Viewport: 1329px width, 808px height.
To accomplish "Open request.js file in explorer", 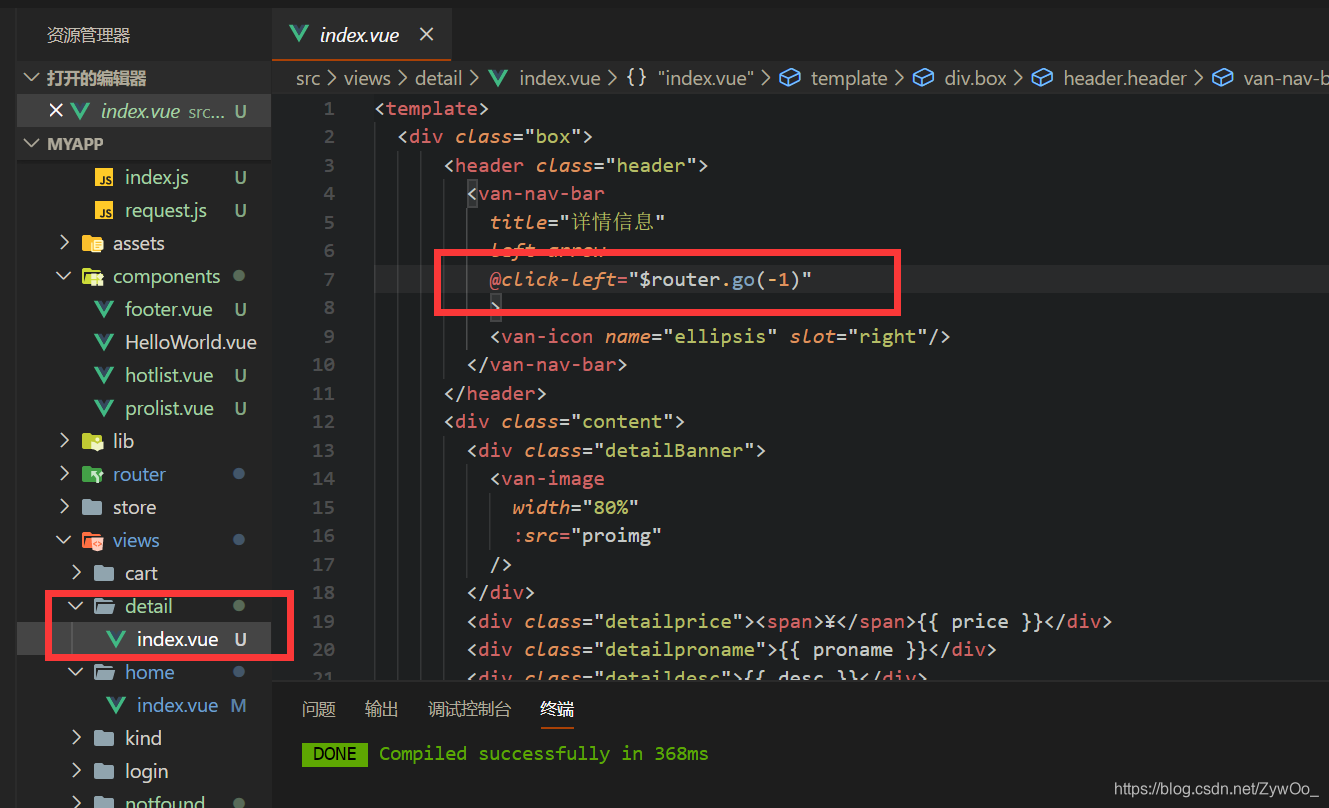I will tap(165, 210).
